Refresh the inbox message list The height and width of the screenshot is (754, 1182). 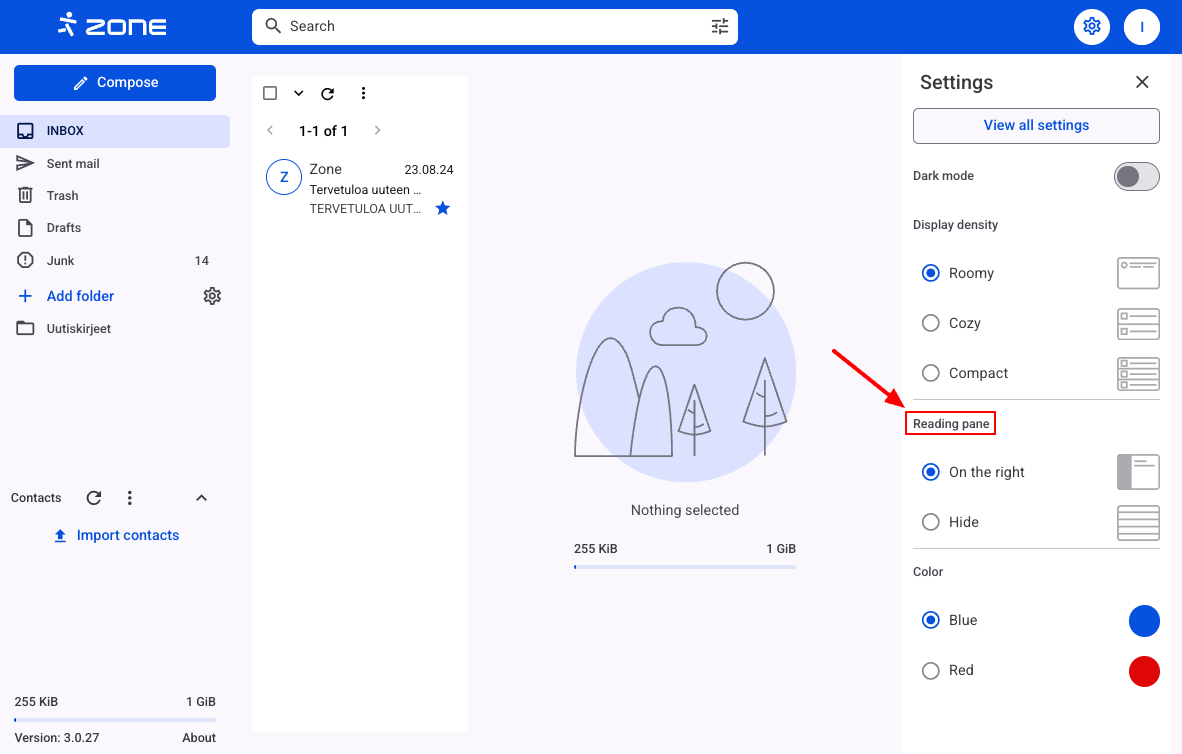coord(327,94)
